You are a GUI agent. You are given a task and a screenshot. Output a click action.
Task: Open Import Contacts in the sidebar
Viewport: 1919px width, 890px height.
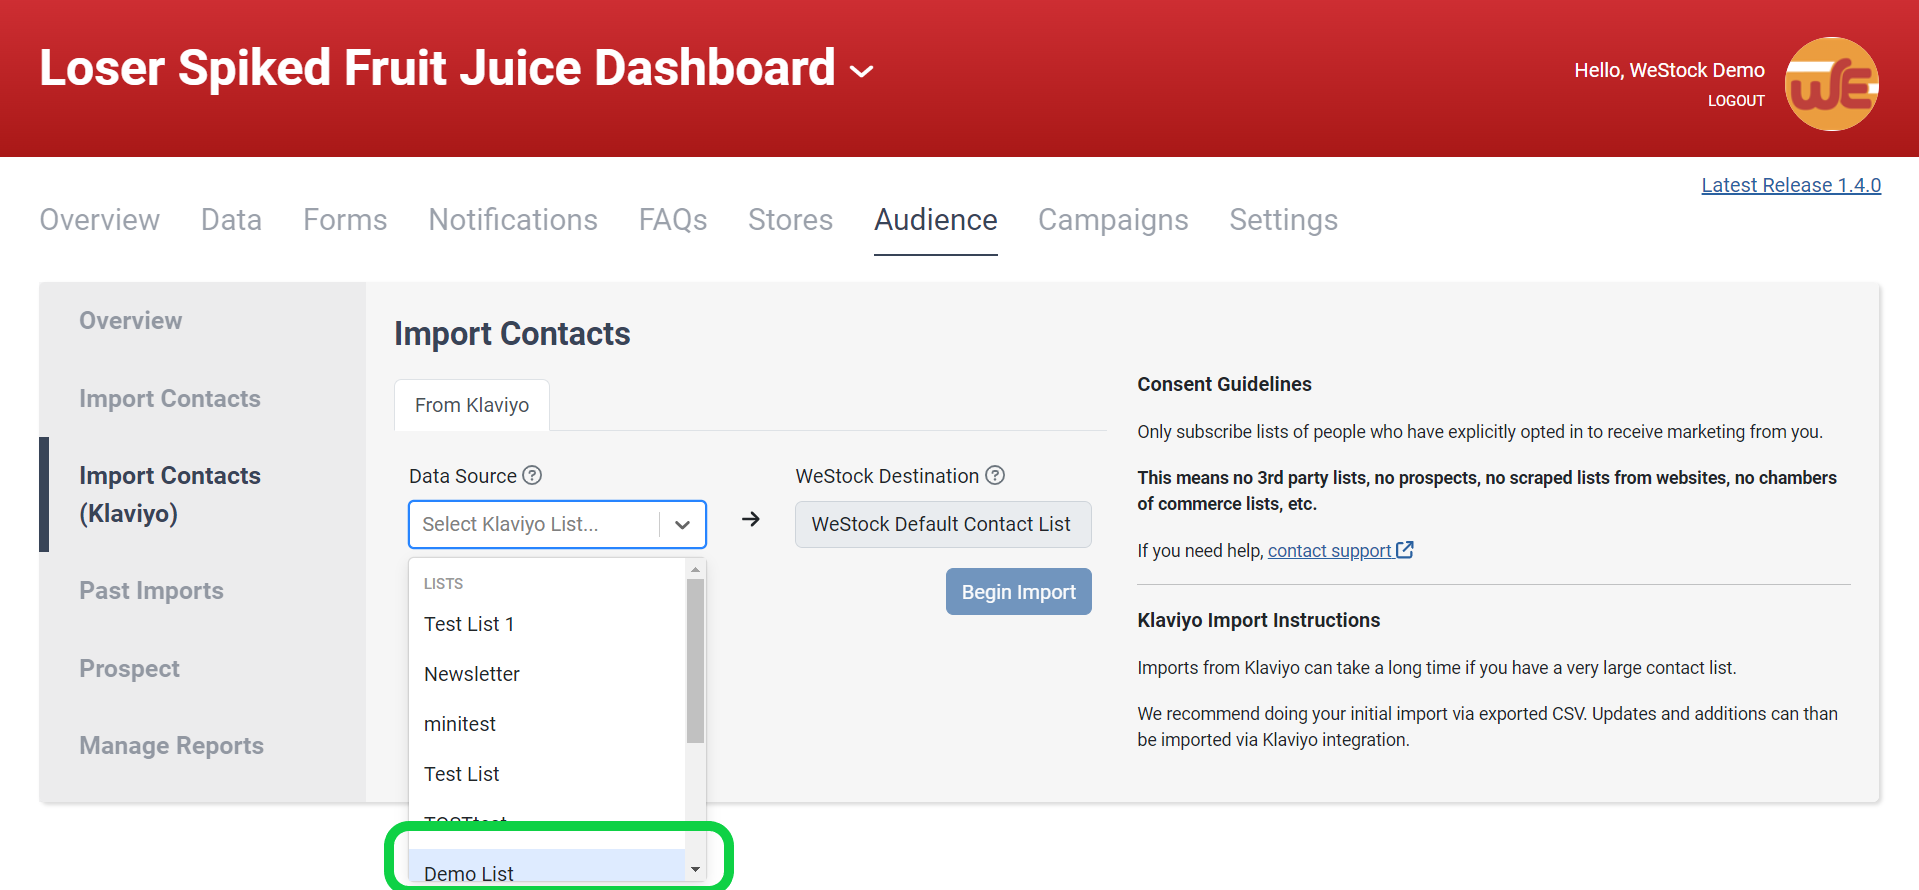170,398
